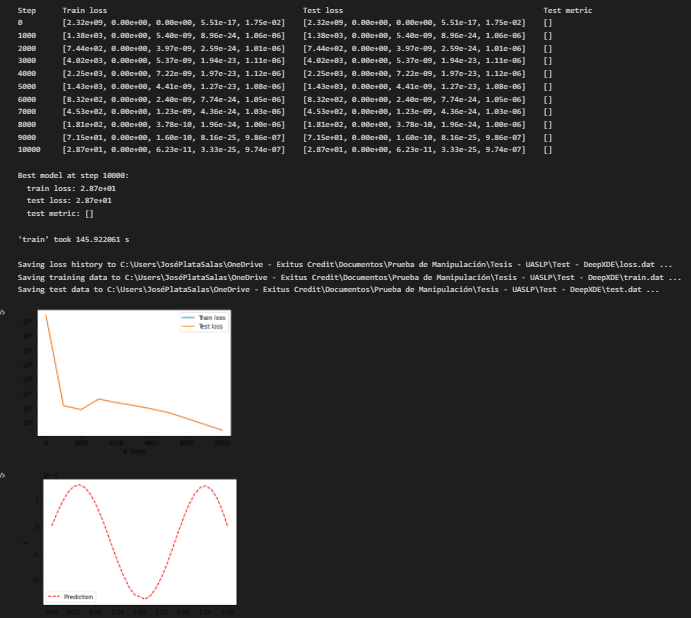Click 'Best model at step 10000:' line
This screenshot has width=691, height=618.
coord(73,175)
